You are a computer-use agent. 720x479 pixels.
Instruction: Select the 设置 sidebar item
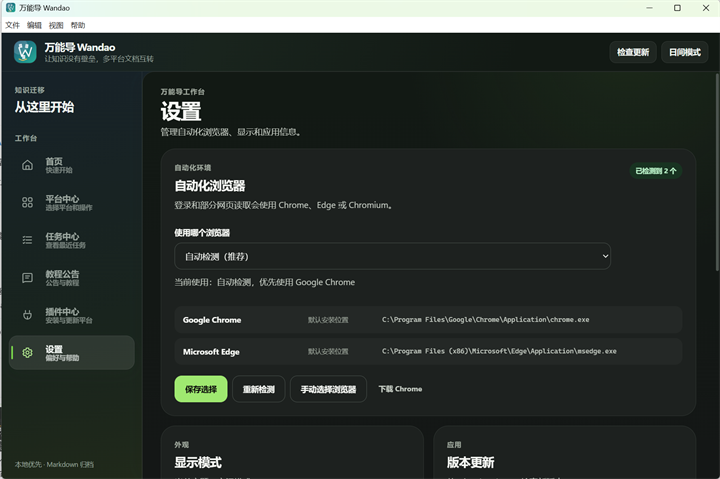pyautogui.click(x=72, y=353)
